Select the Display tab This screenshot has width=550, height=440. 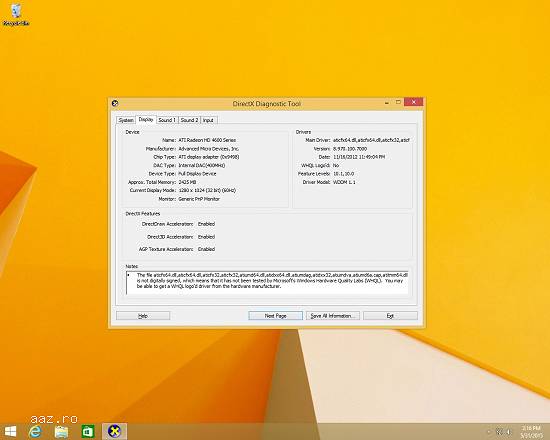point(146,119)
